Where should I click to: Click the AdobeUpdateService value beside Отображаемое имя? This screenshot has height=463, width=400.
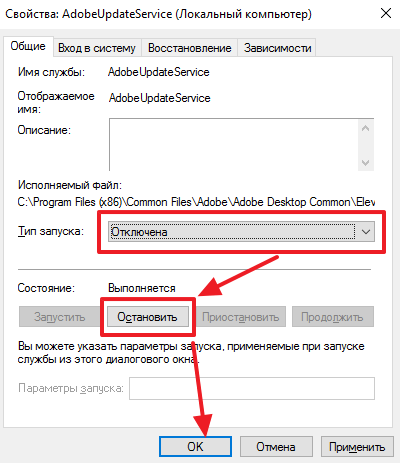[160, 98]
